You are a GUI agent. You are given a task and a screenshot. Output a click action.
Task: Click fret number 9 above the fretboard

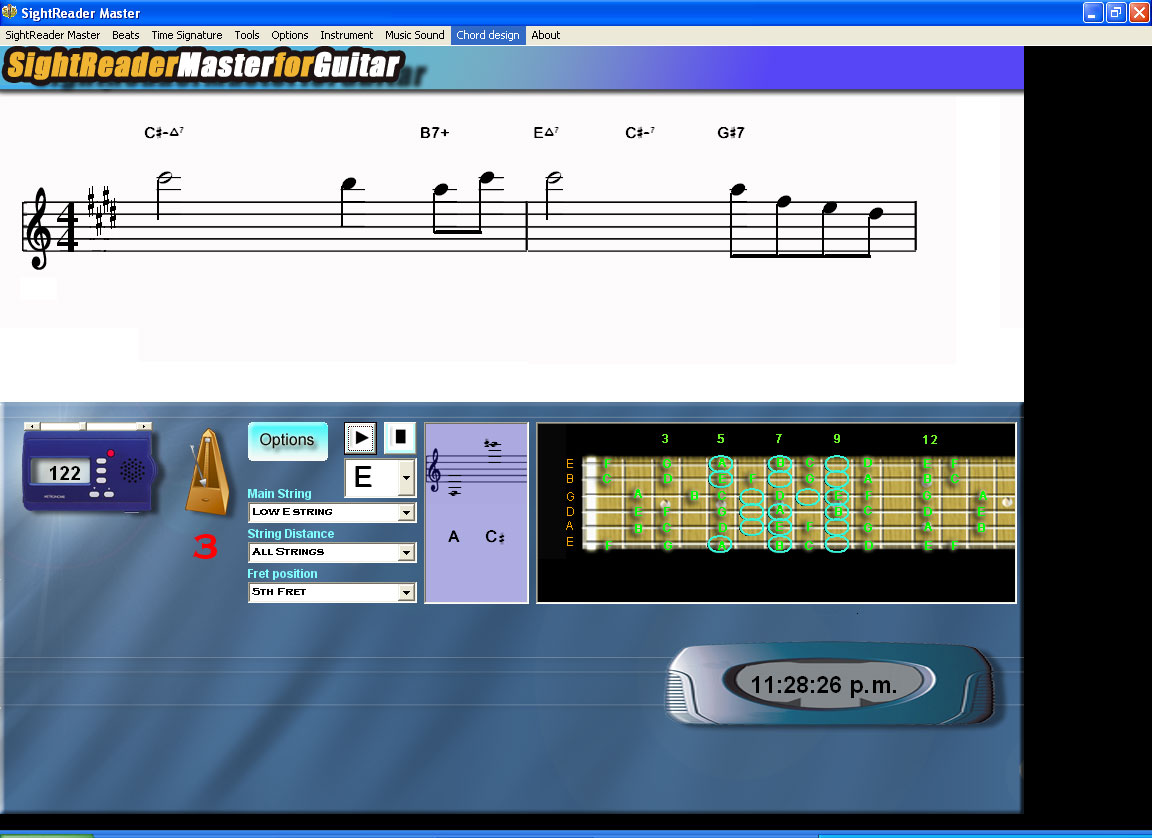(x=837, y=438)
